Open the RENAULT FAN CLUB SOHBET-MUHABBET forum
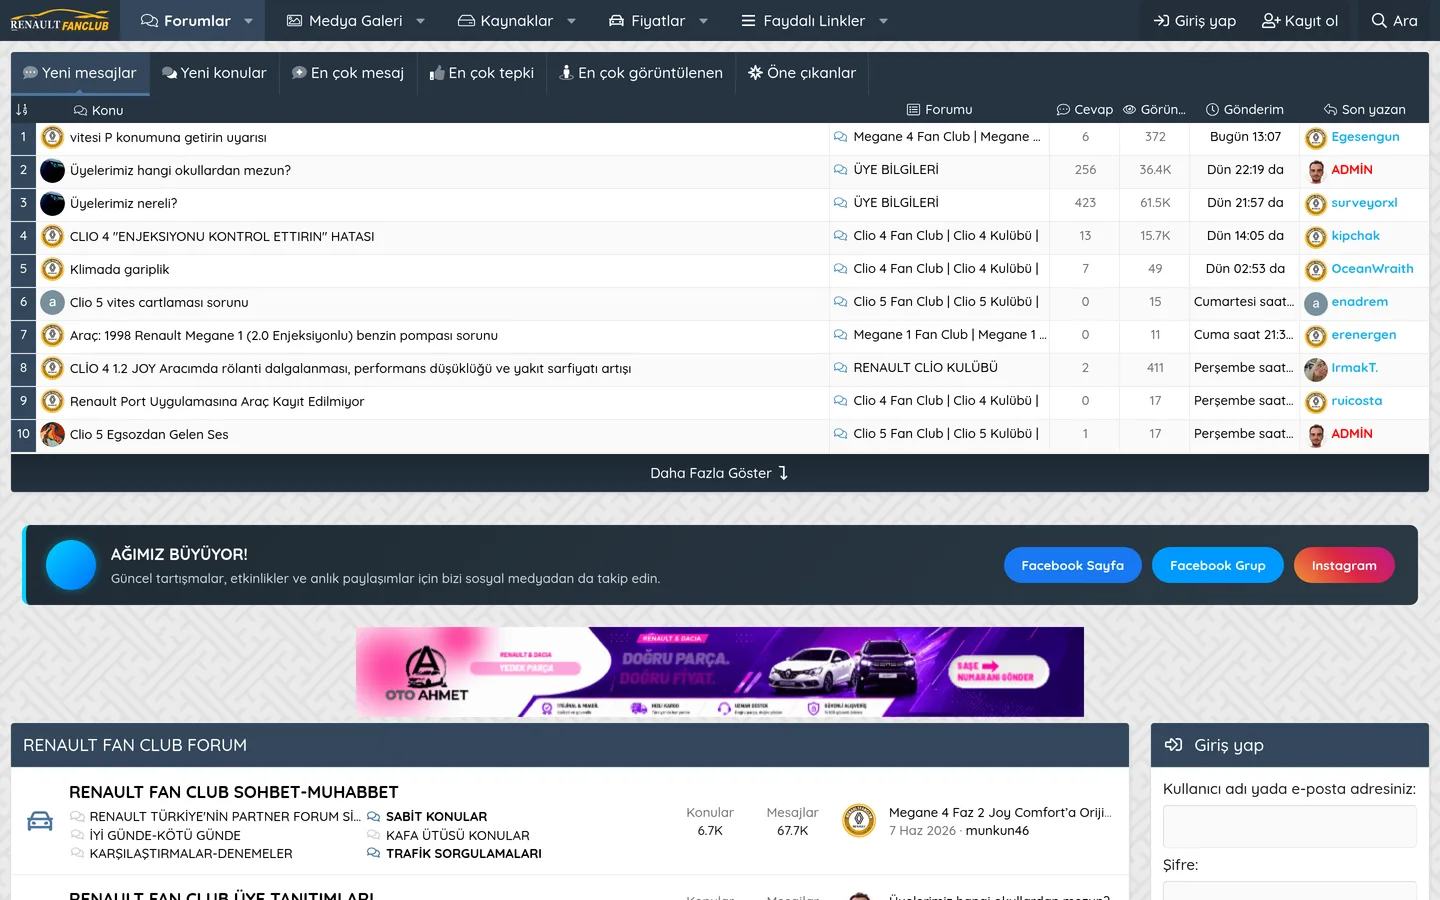1440x900 pixels. click(234, 792)
